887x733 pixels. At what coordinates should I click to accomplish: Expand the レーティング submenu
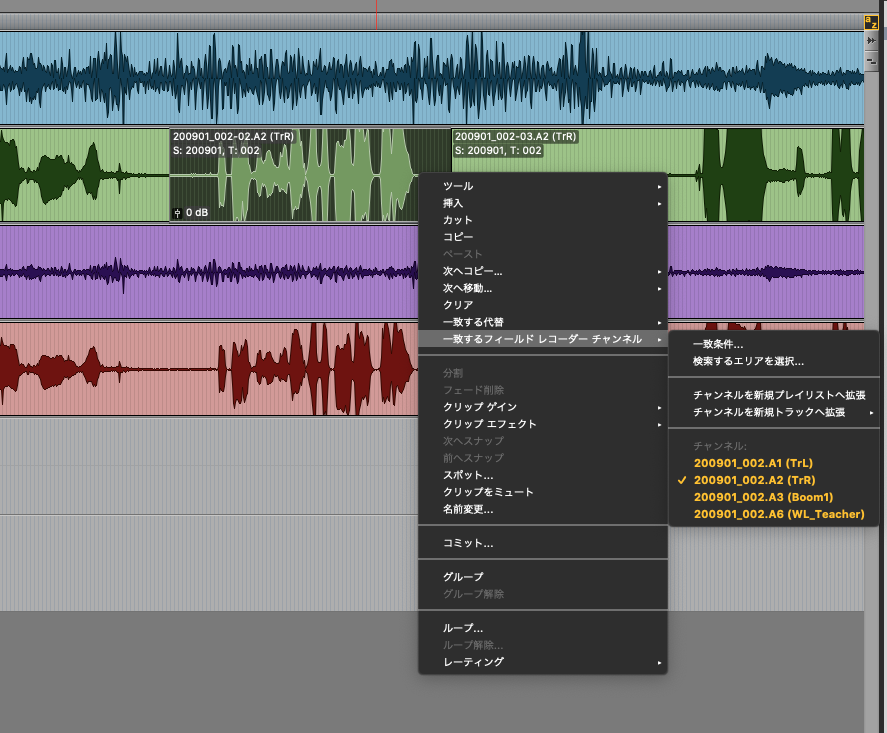[x=543, y=662]
